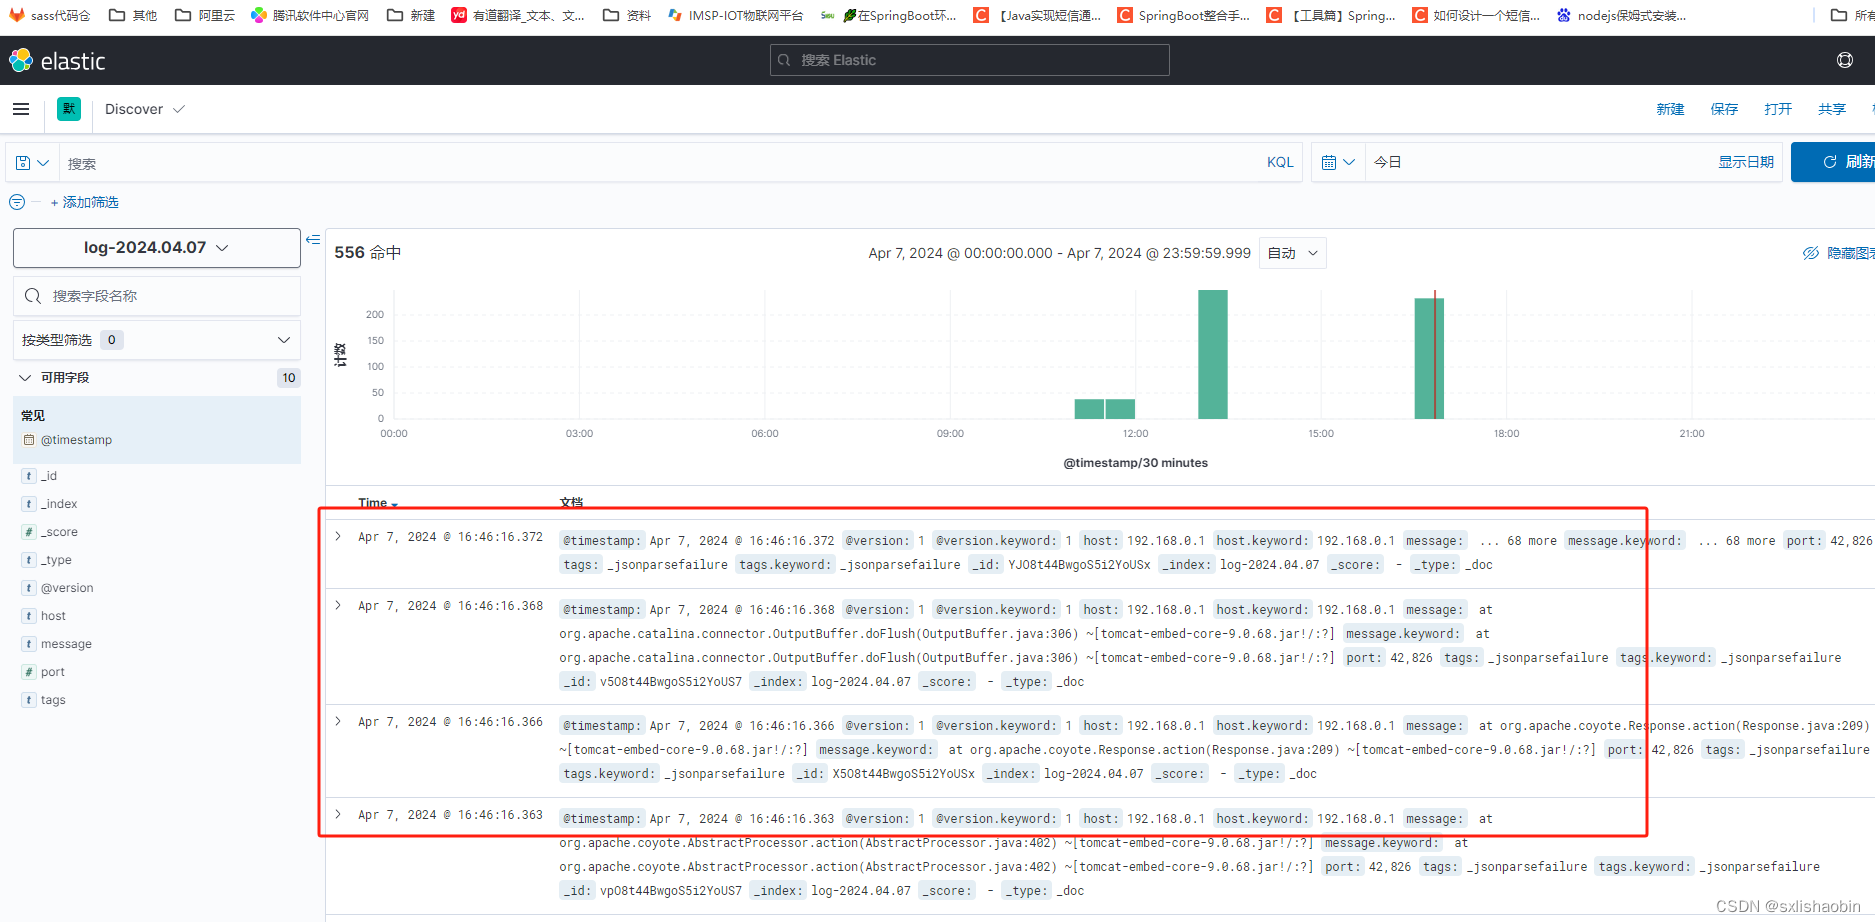
Task: Sort by the Time column header
Action: pyautogui.click(x=378, y=503)
